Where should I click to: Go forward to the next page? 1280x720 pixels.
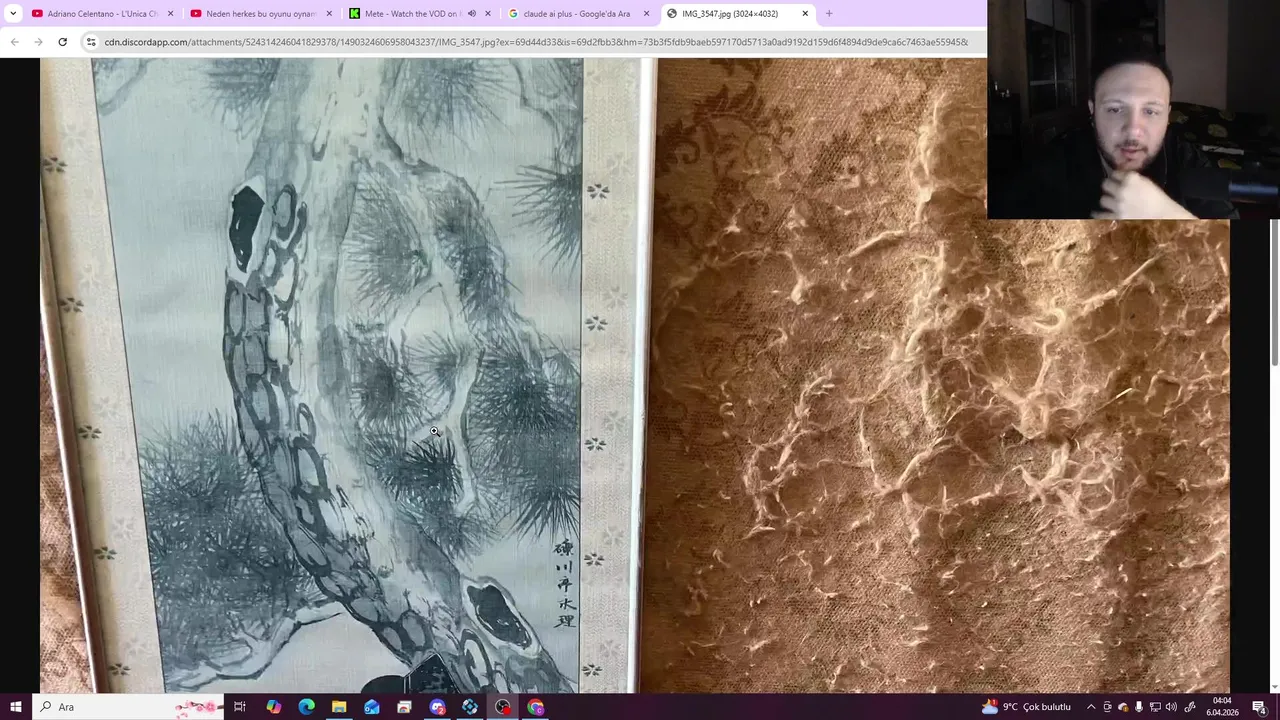(x=38, y=42)
